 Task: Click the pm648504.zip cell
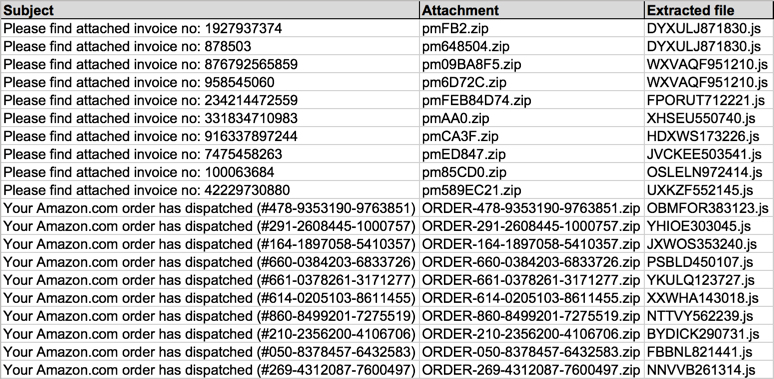click(532, 46)
